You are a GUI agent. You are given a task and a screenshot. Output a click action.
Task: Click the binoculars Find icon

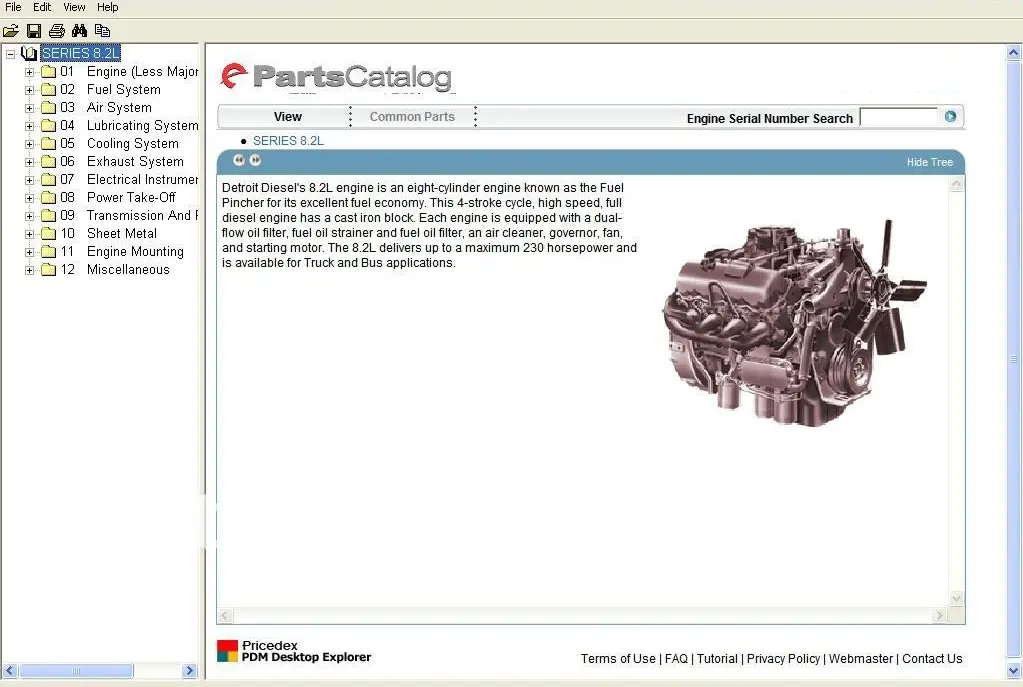coord(80,31)
